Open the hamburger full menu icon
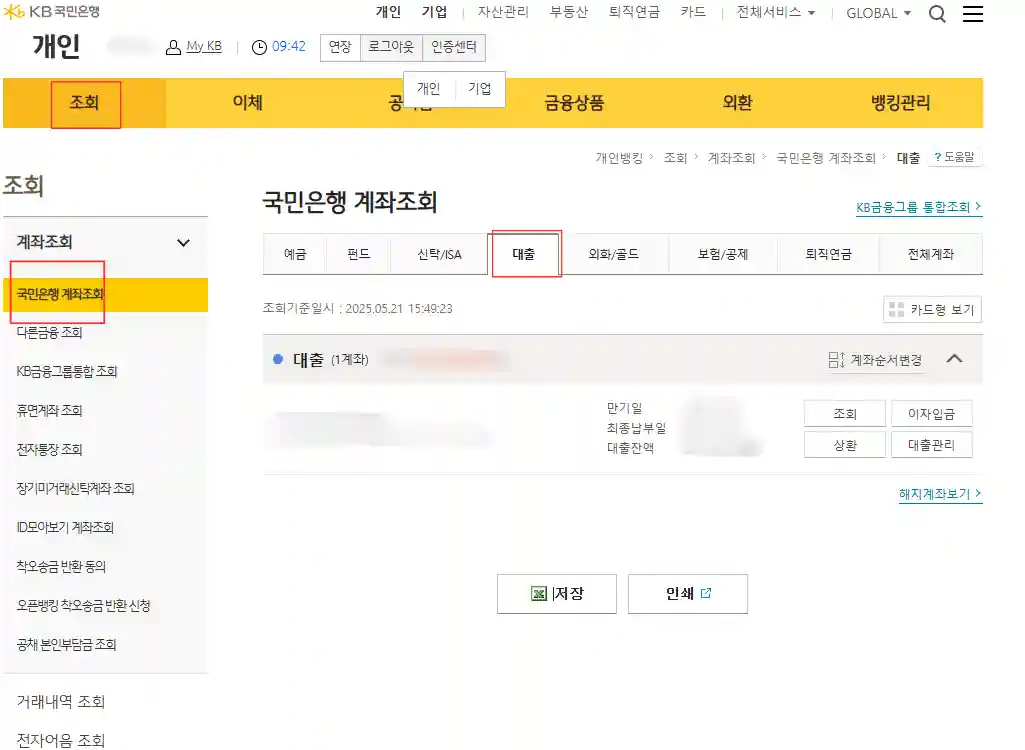This screenshot has height=750, width=1025. click(x=973, y=14)
